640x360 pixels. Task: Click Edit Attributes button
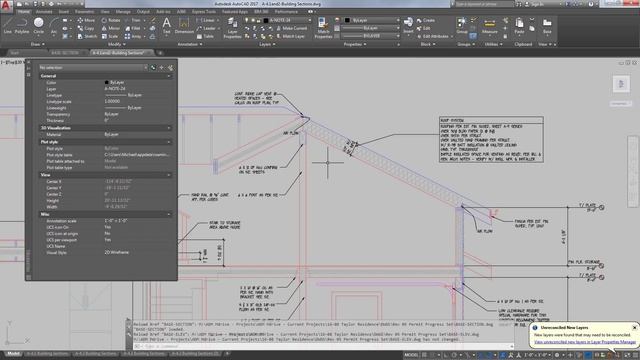(434, 36)
